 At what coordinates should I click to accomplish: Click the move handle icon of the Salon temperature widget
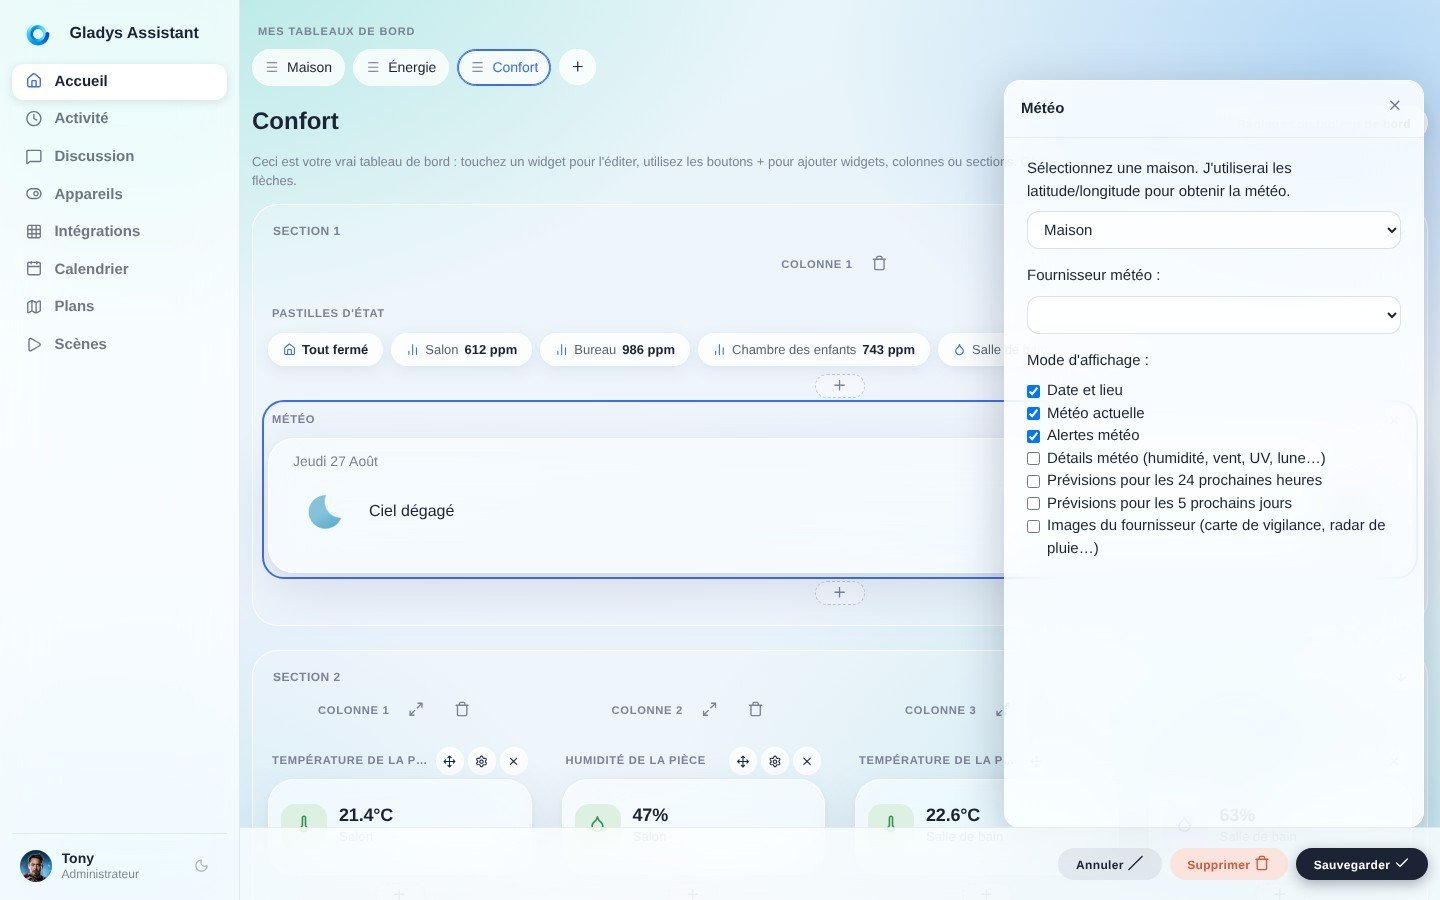pos(450,761)
